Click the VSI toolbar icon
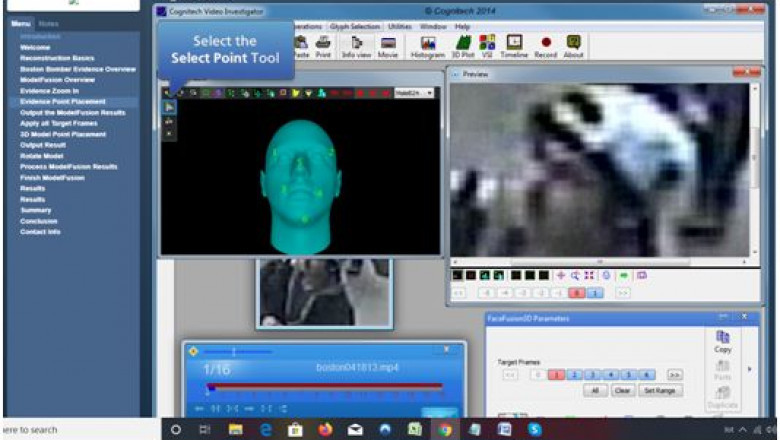 (x=487, y=47)
